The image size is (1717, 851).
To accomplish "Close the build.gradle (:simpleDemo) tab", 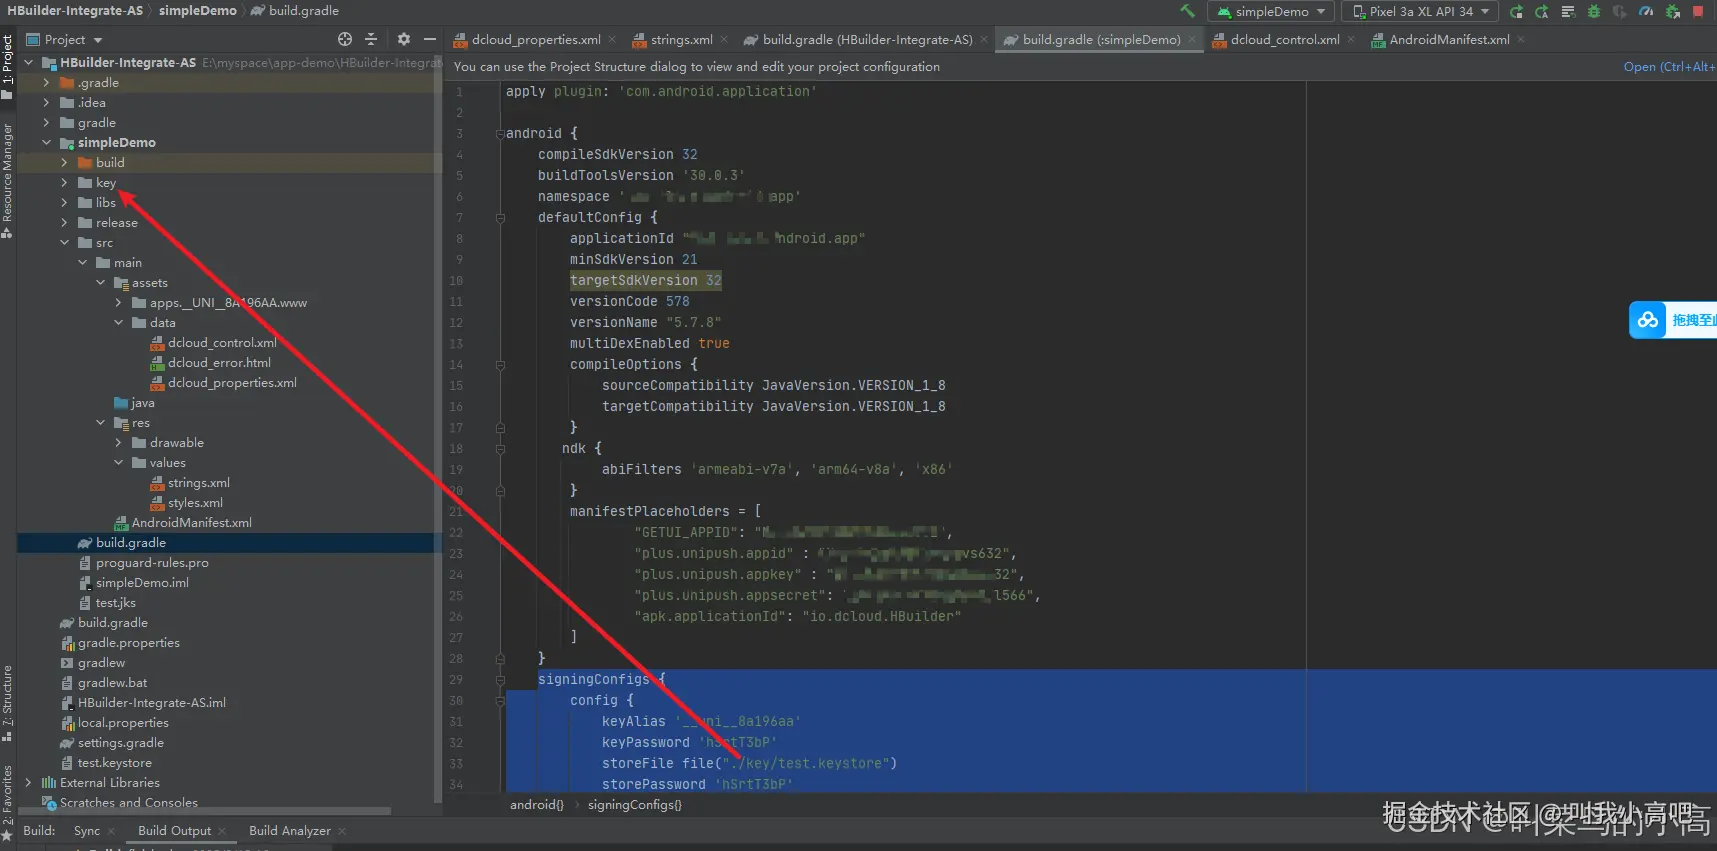I will point(1191,40).
